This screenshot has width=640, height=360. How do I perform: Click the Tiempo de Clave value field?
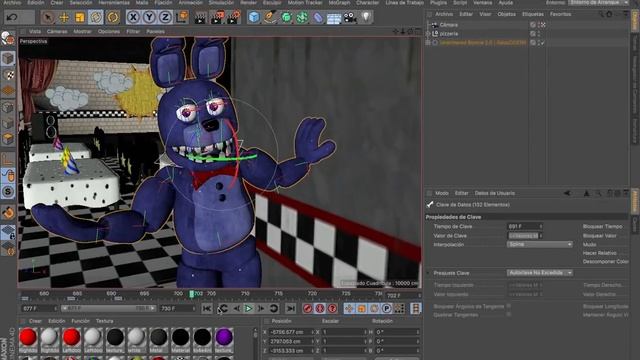pos(523,227)
